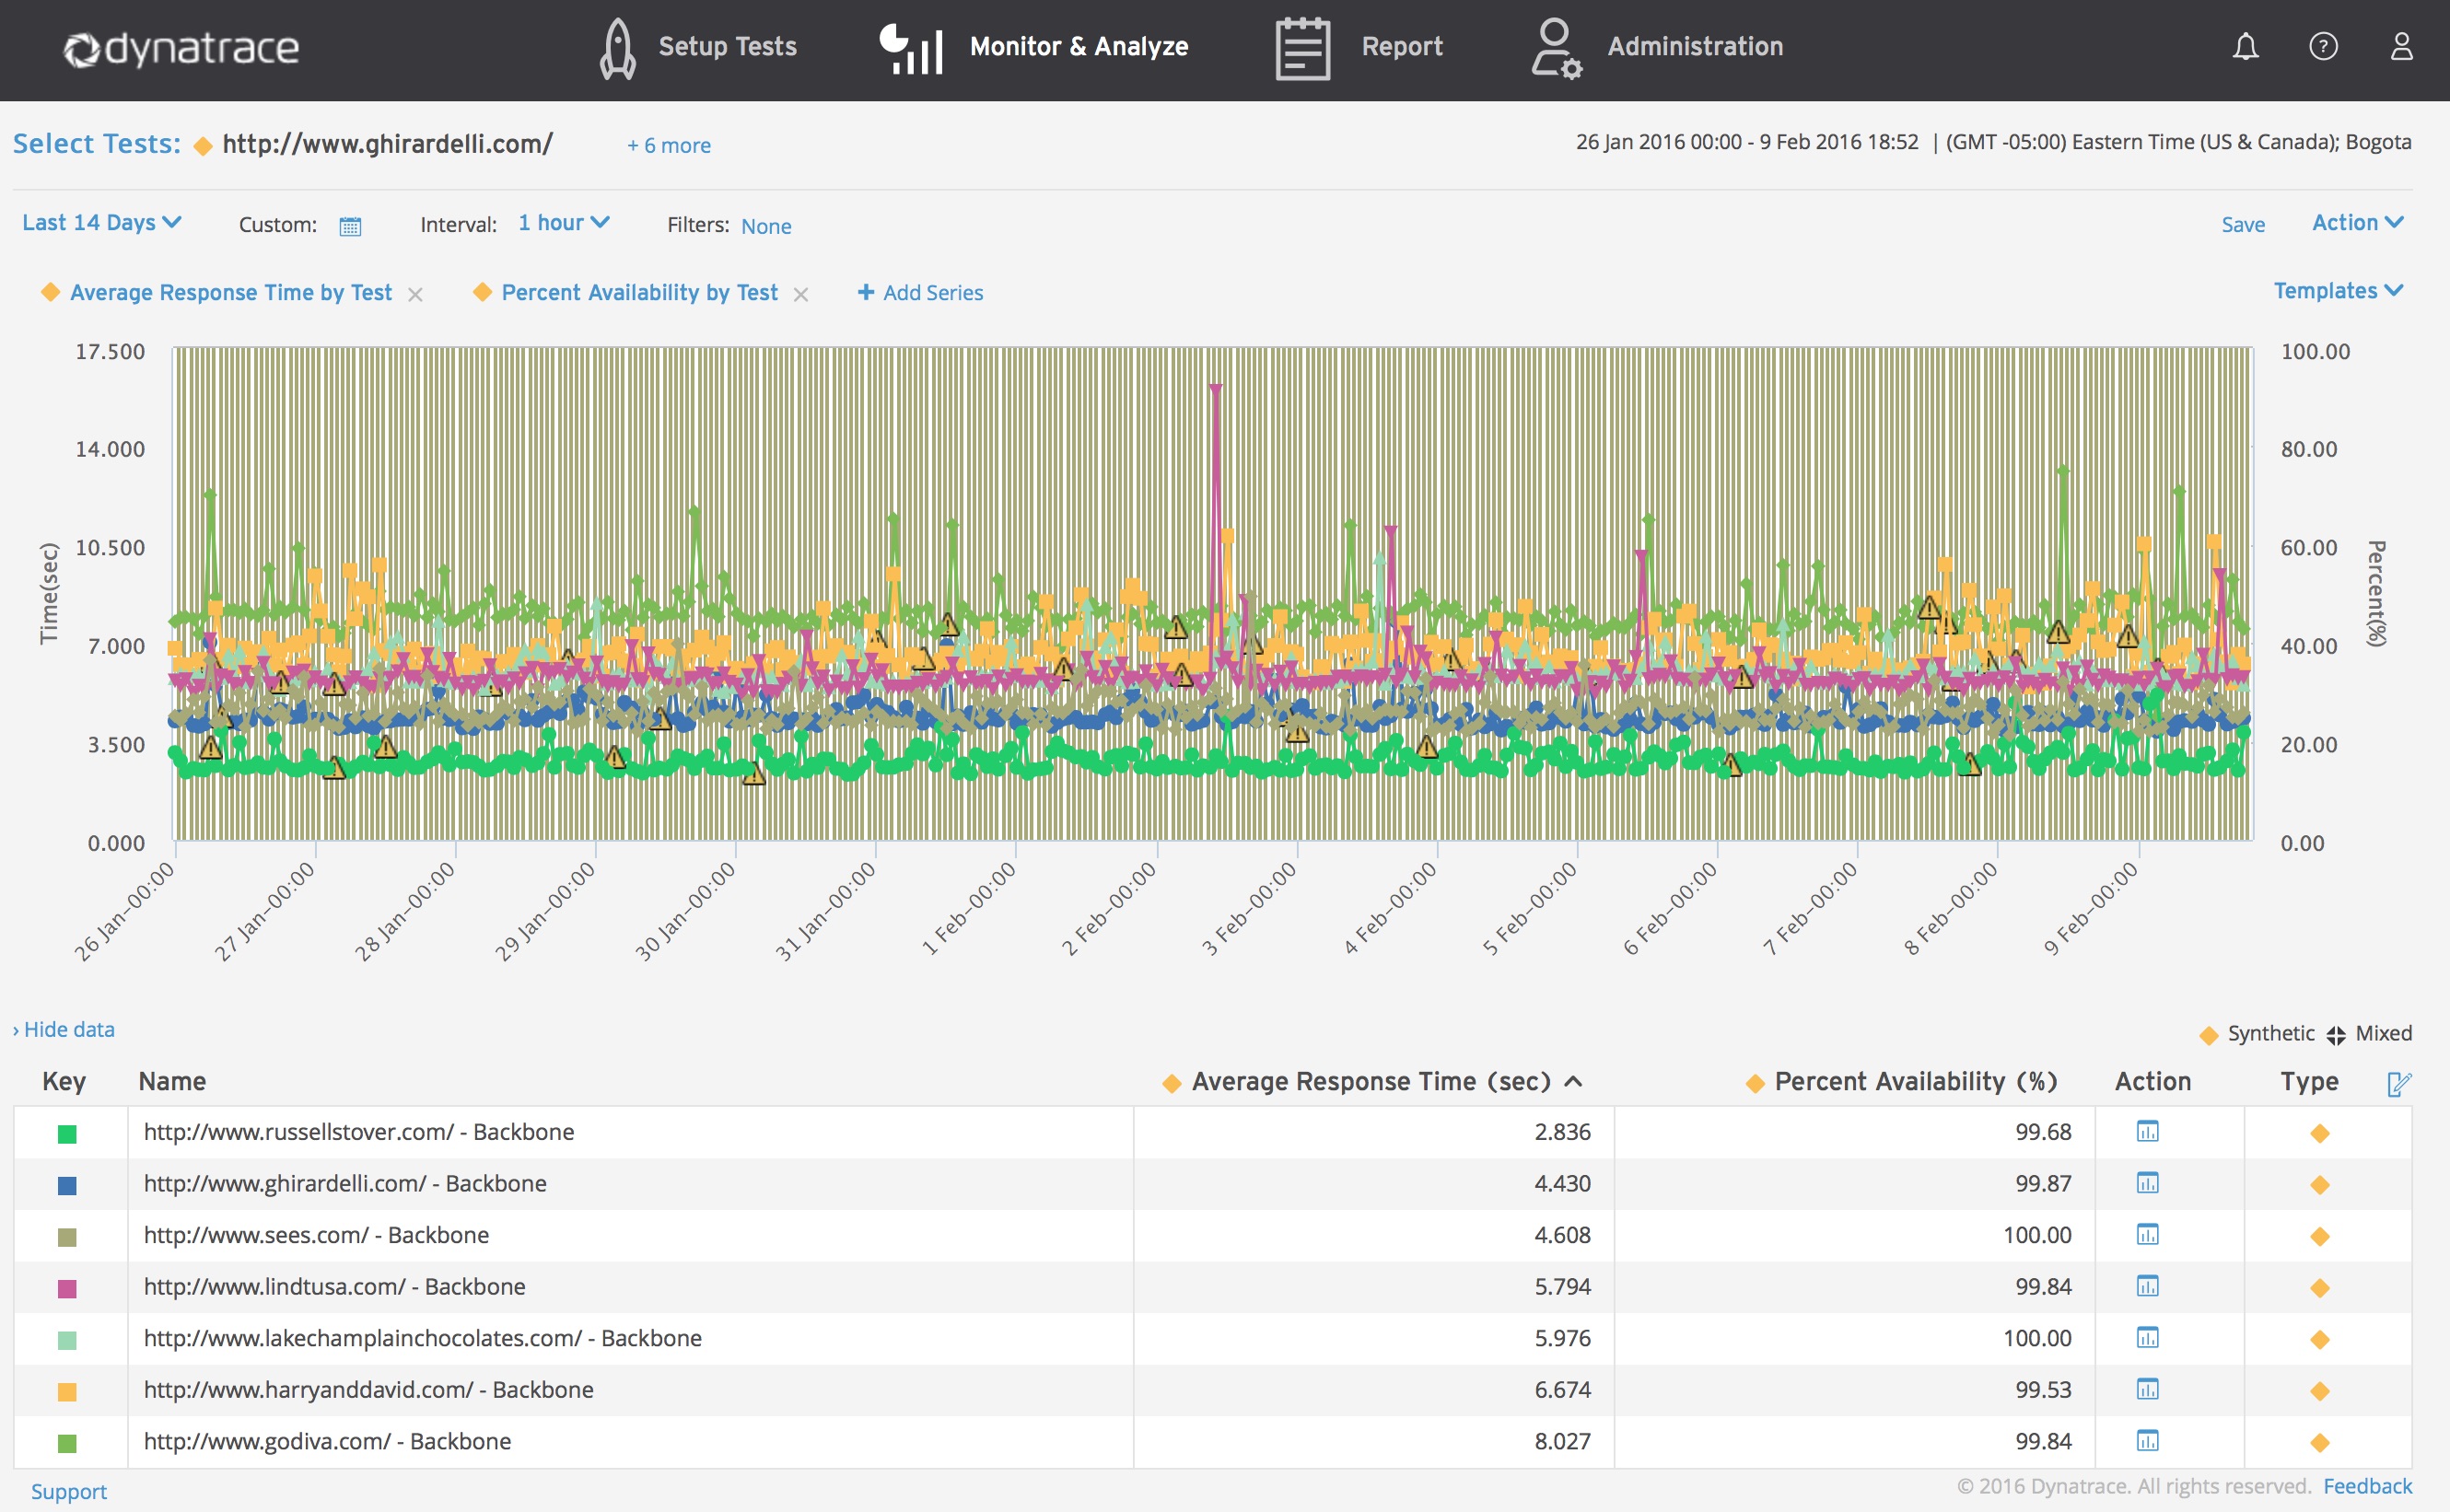Open the 1 hour interval dropdown
Image resolution: width=2450 pixels, height=1512 pixels.
click(564, 222)
